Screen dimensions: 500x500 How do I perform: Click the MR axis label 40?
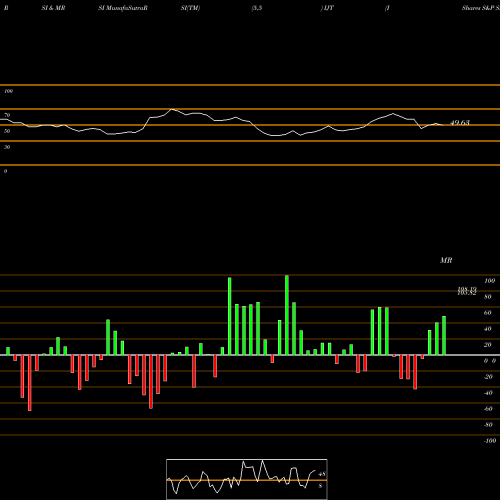point(488,329)
